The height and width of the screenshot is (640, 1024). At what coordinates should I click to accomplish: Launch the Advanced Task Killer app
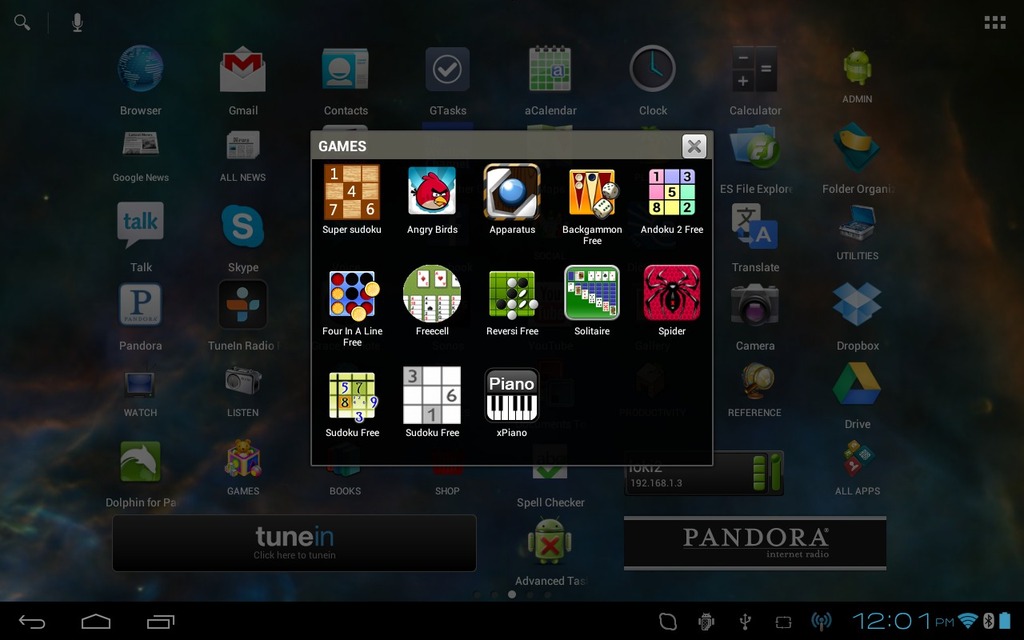(550, 541)
